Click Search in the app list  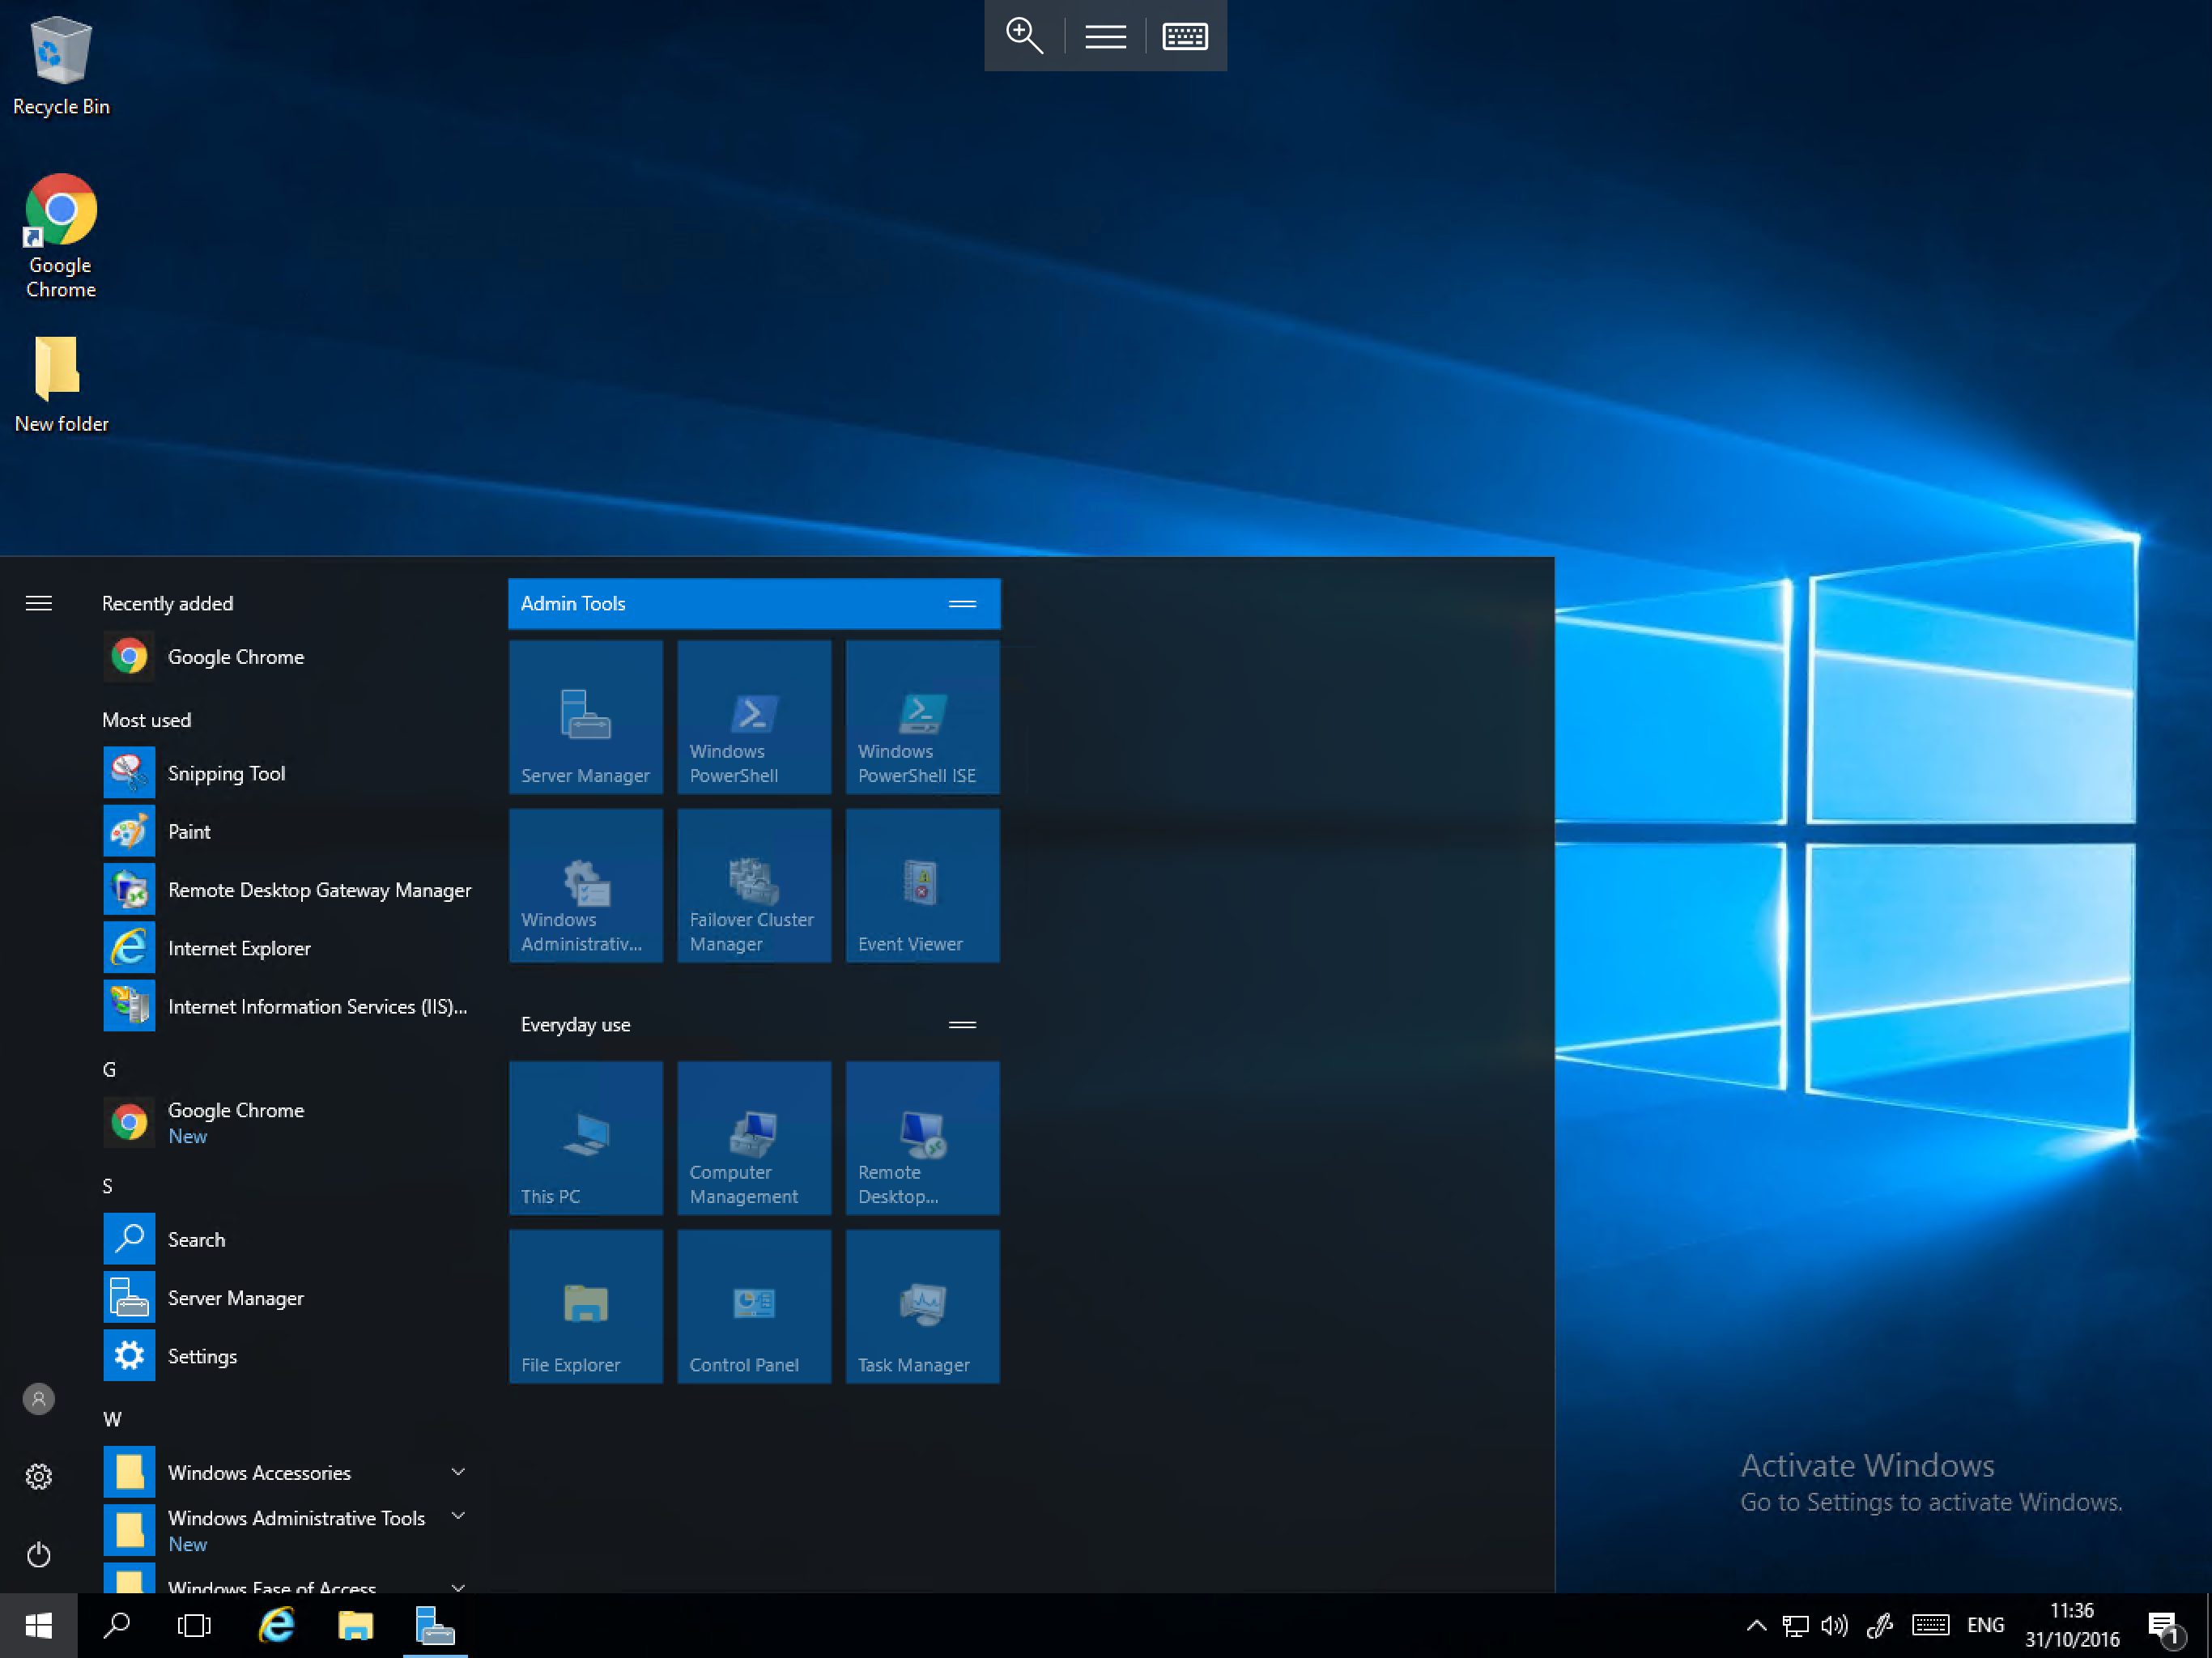(195, 1239)
